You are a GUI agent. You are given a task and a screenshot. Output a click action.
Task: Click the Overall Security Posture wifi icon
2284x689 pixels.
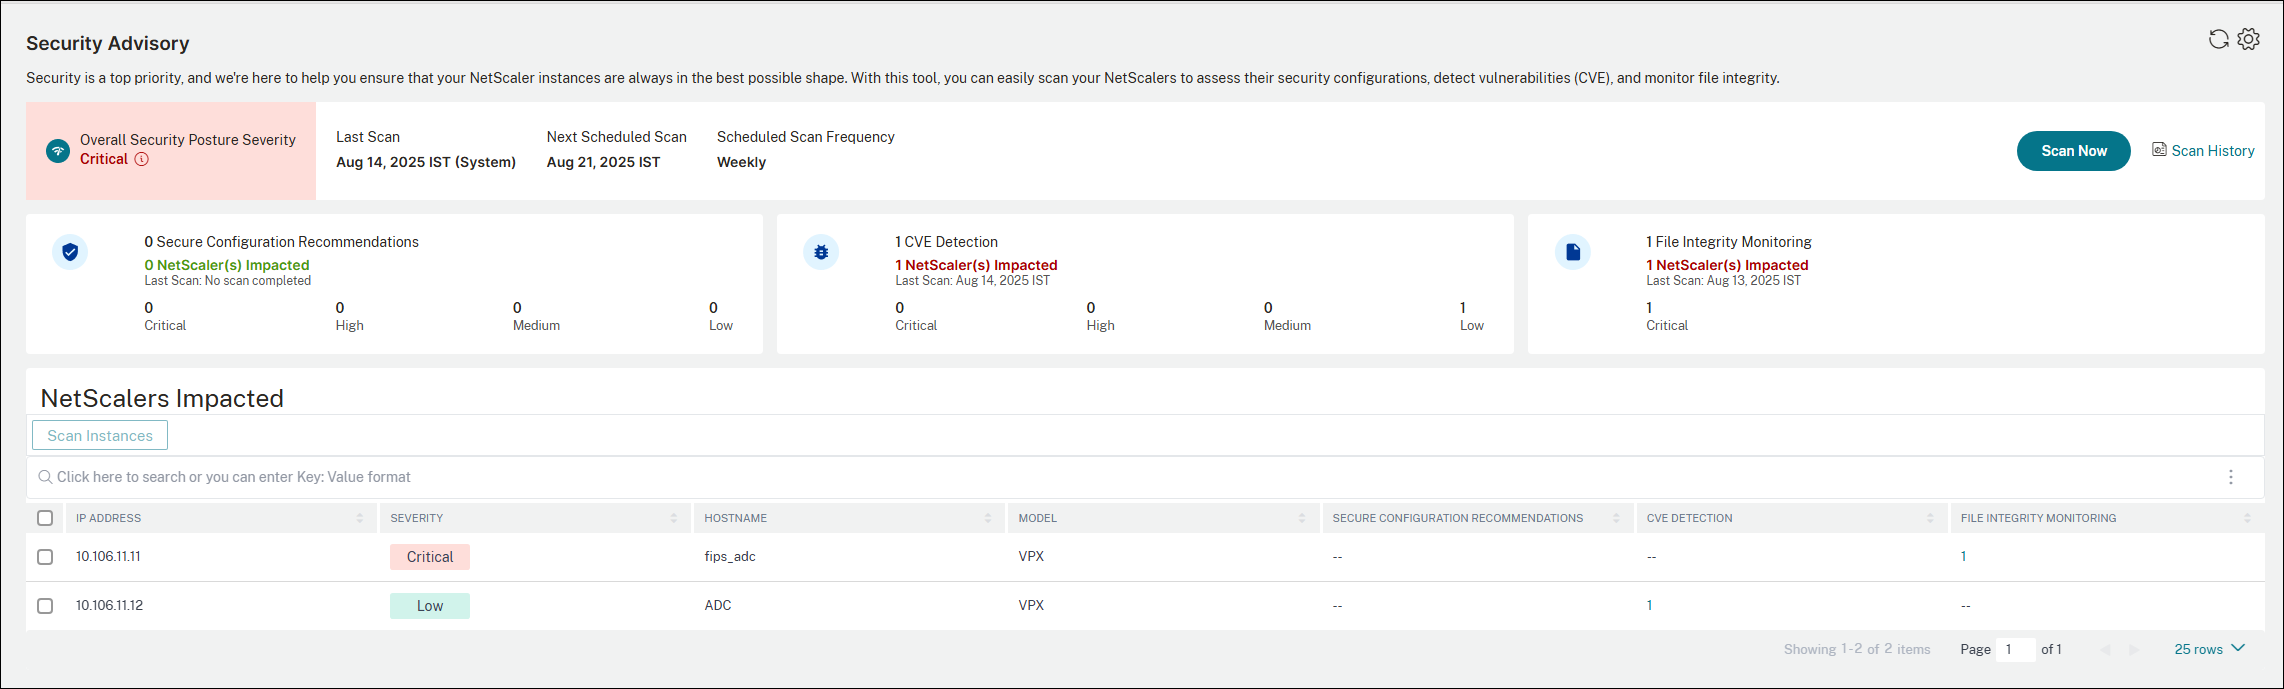click(58, 151)
